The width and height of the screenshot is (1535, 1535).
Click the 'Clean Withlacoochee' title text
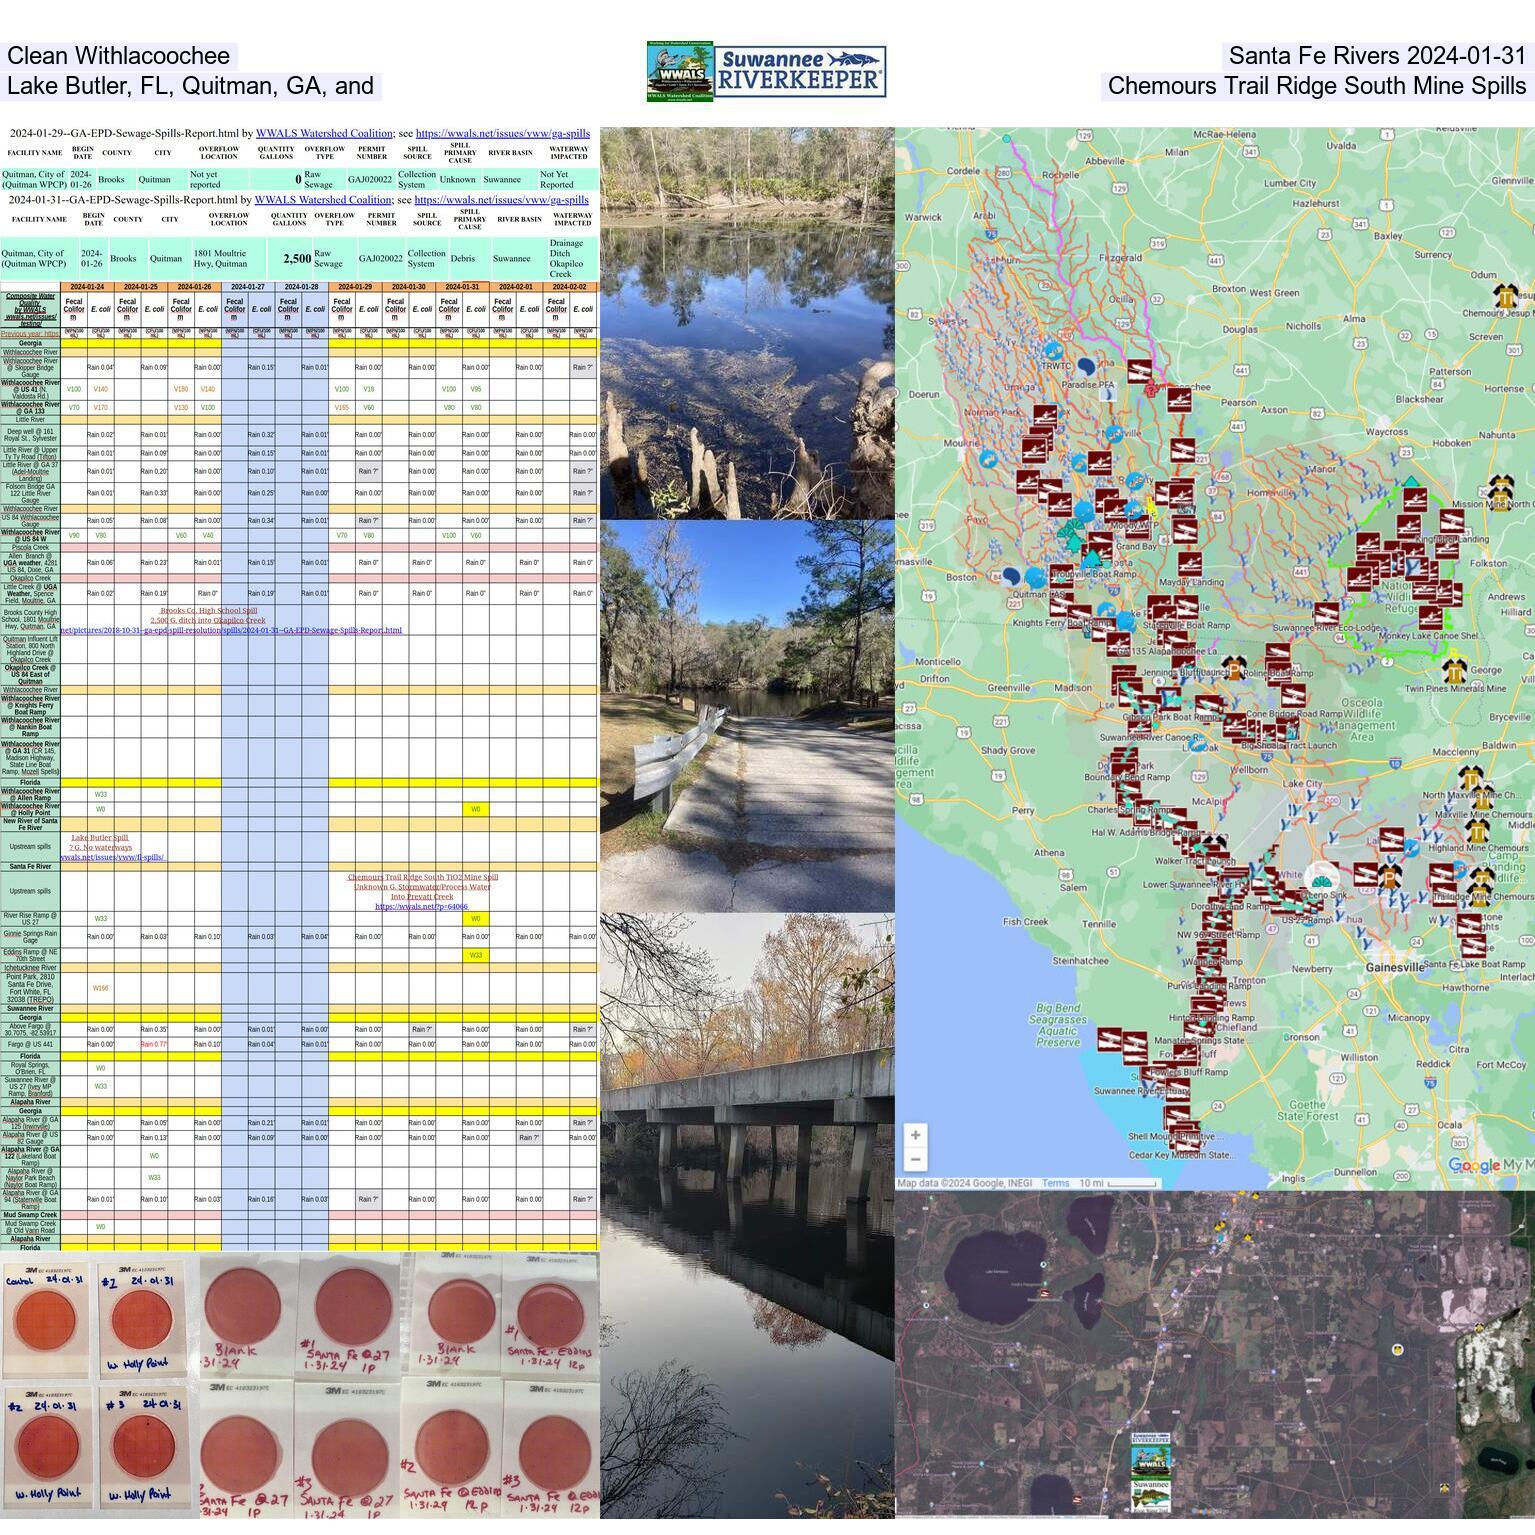coord(118,56)
